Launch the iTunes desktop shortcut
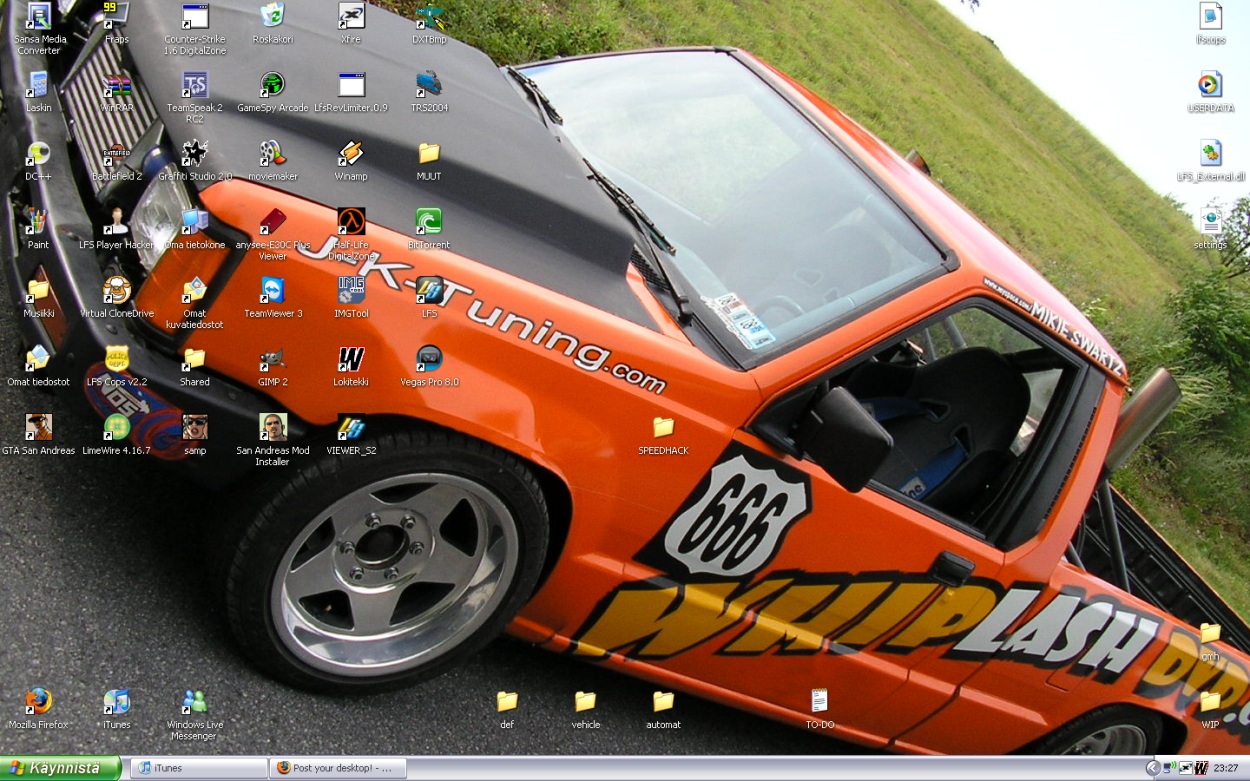1250x781 pixels. tap(117, 702)
